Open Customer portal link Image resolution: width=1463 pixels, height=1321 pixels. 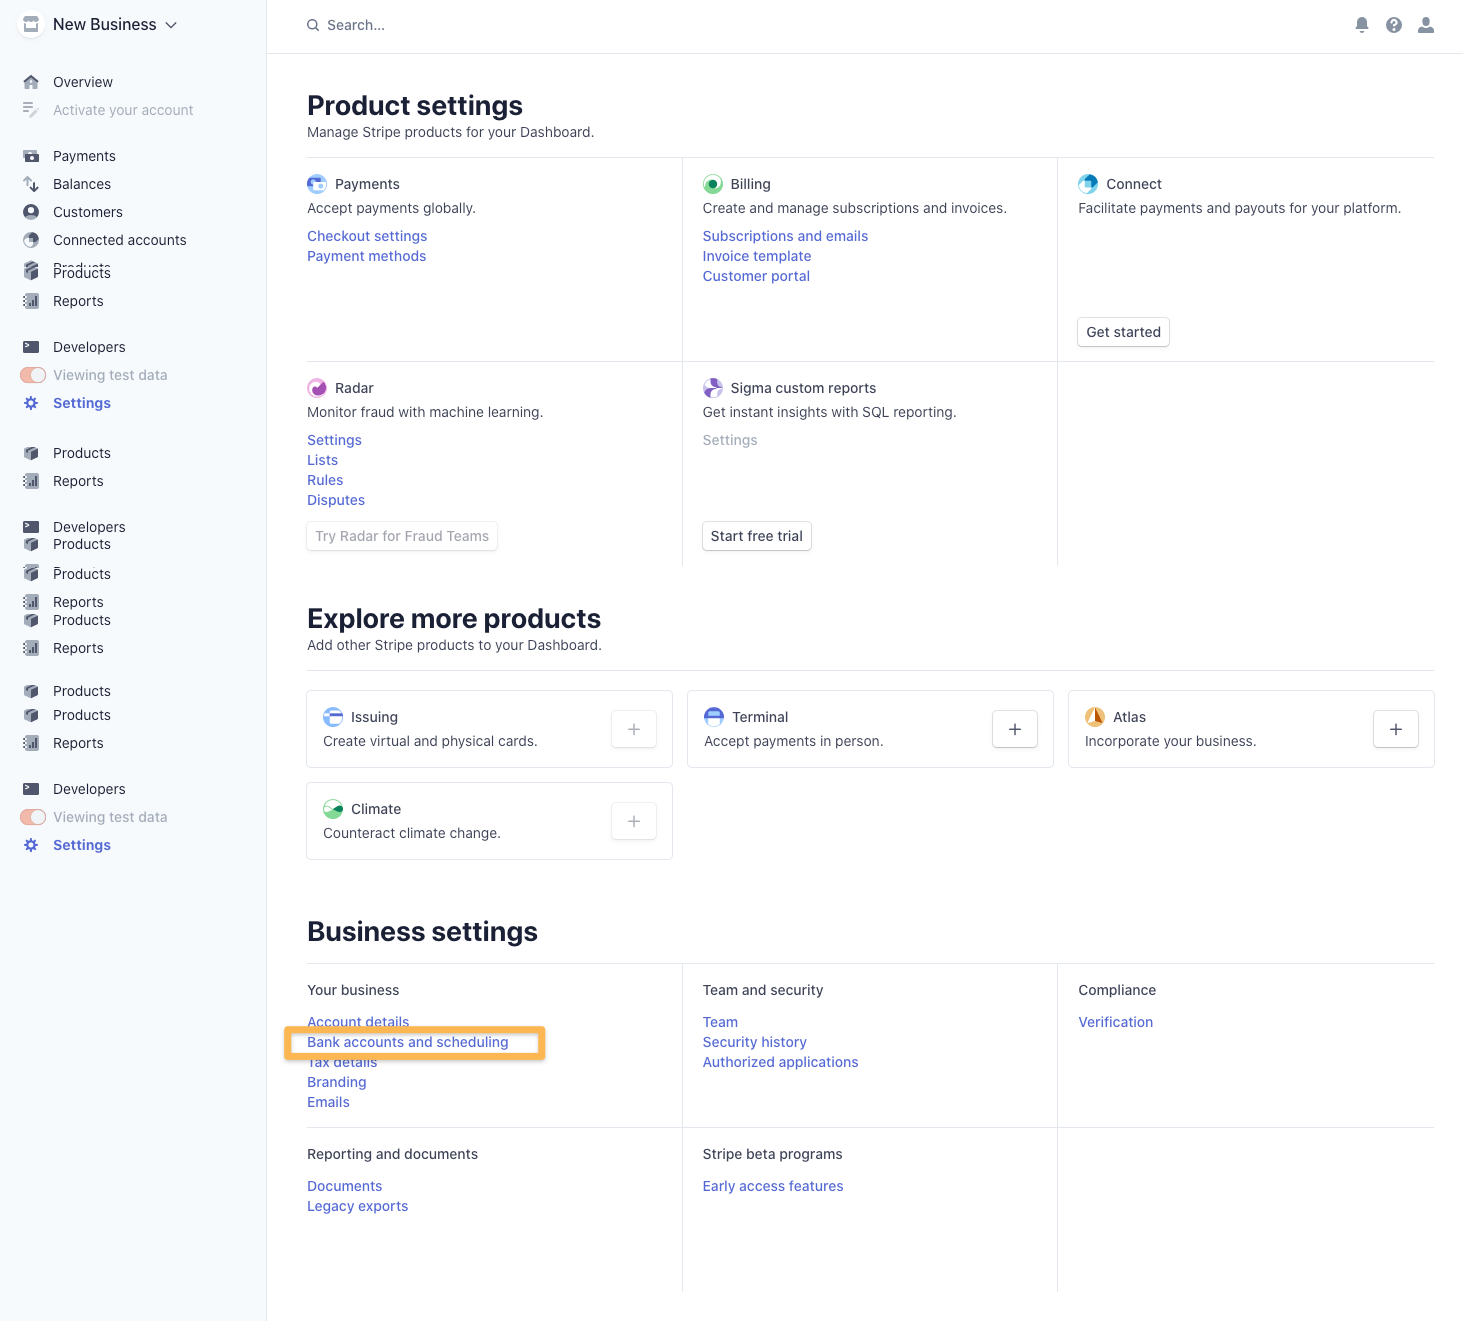(756, 276)
